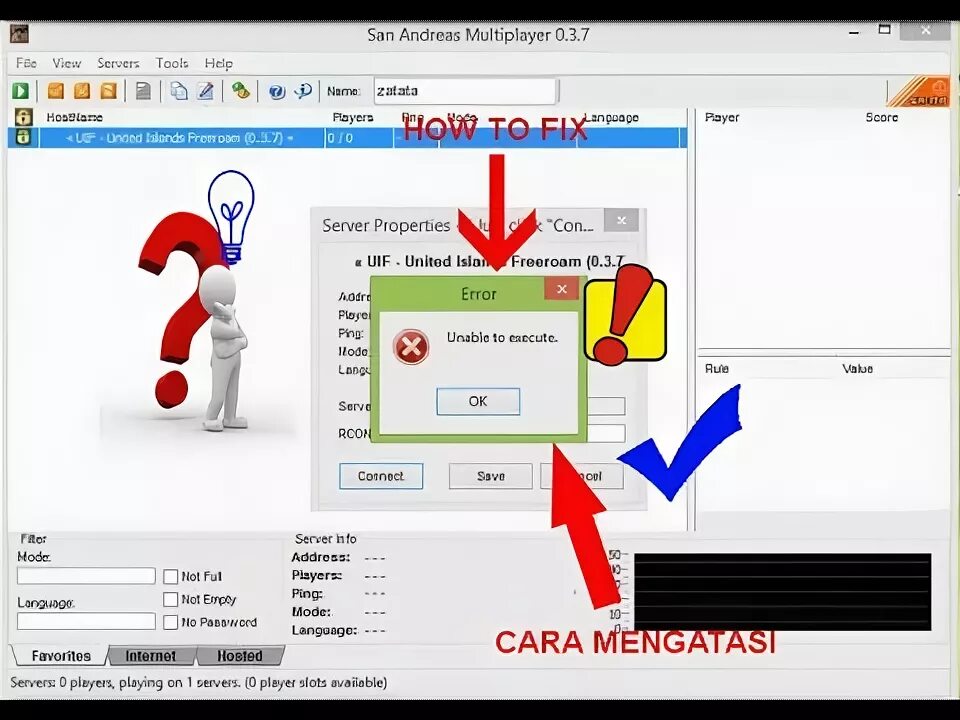The height and width of the screenshot is (720, 960).
Task: Click the first orange Add Server icon
Action: (56, 91)
